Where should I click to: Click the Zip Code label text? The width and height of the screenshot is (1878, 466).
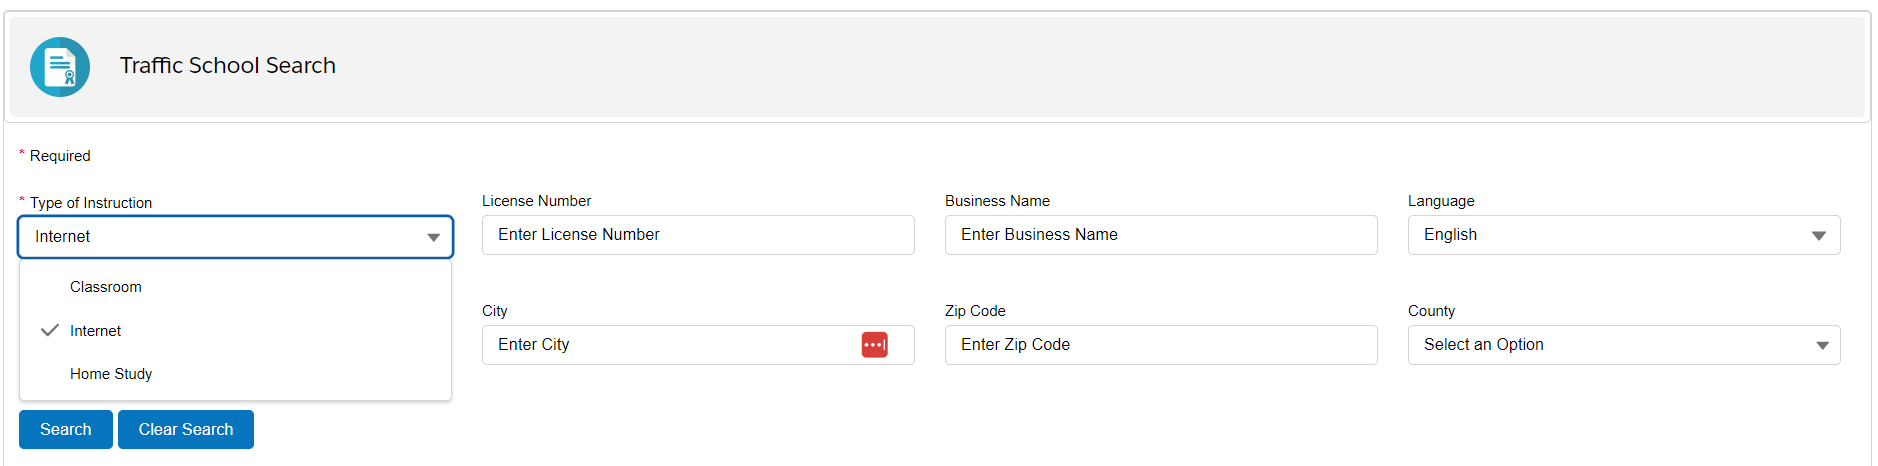click(975, 311)
